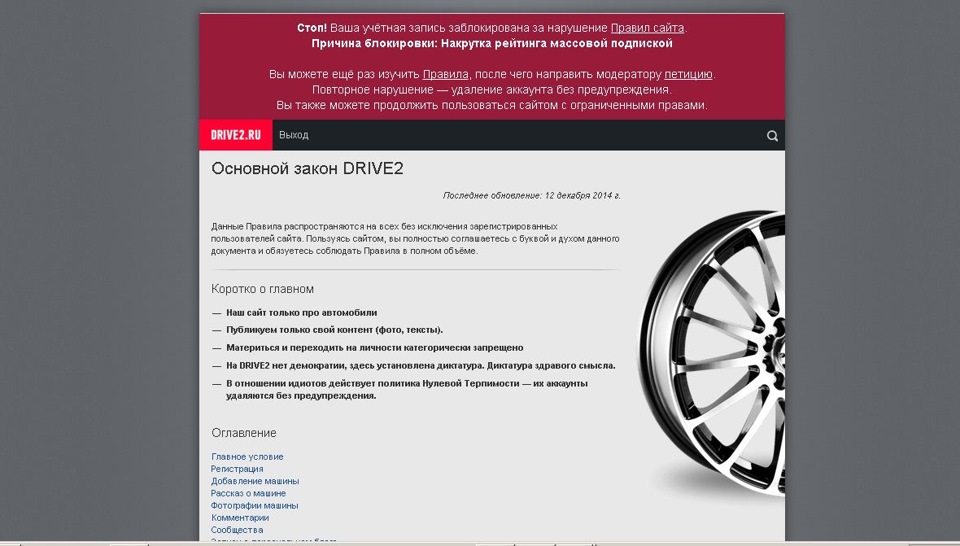Click the Причина блокировки banner text

click(492, 43)
